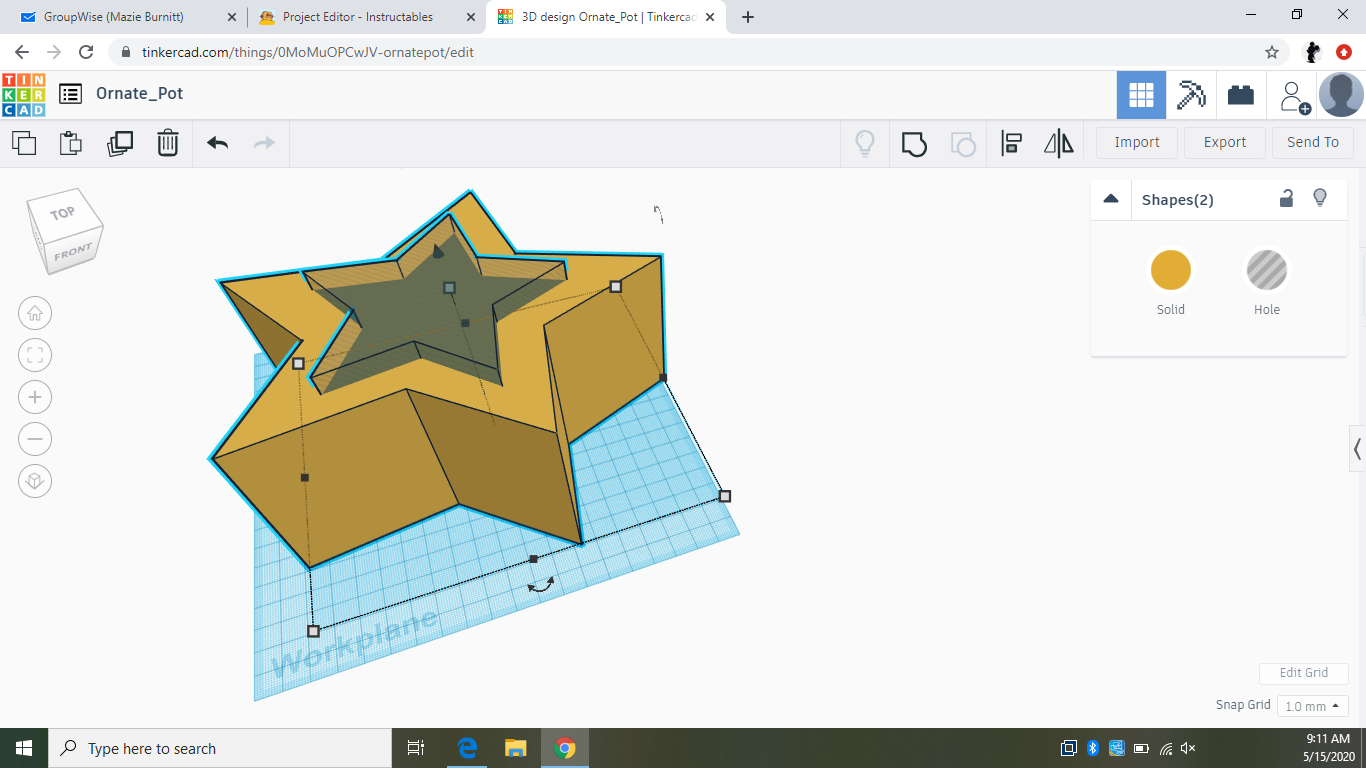Select the Duplicate and repeat icon
The height and width of the screenshot is (768, 1366).
[120, 143]
